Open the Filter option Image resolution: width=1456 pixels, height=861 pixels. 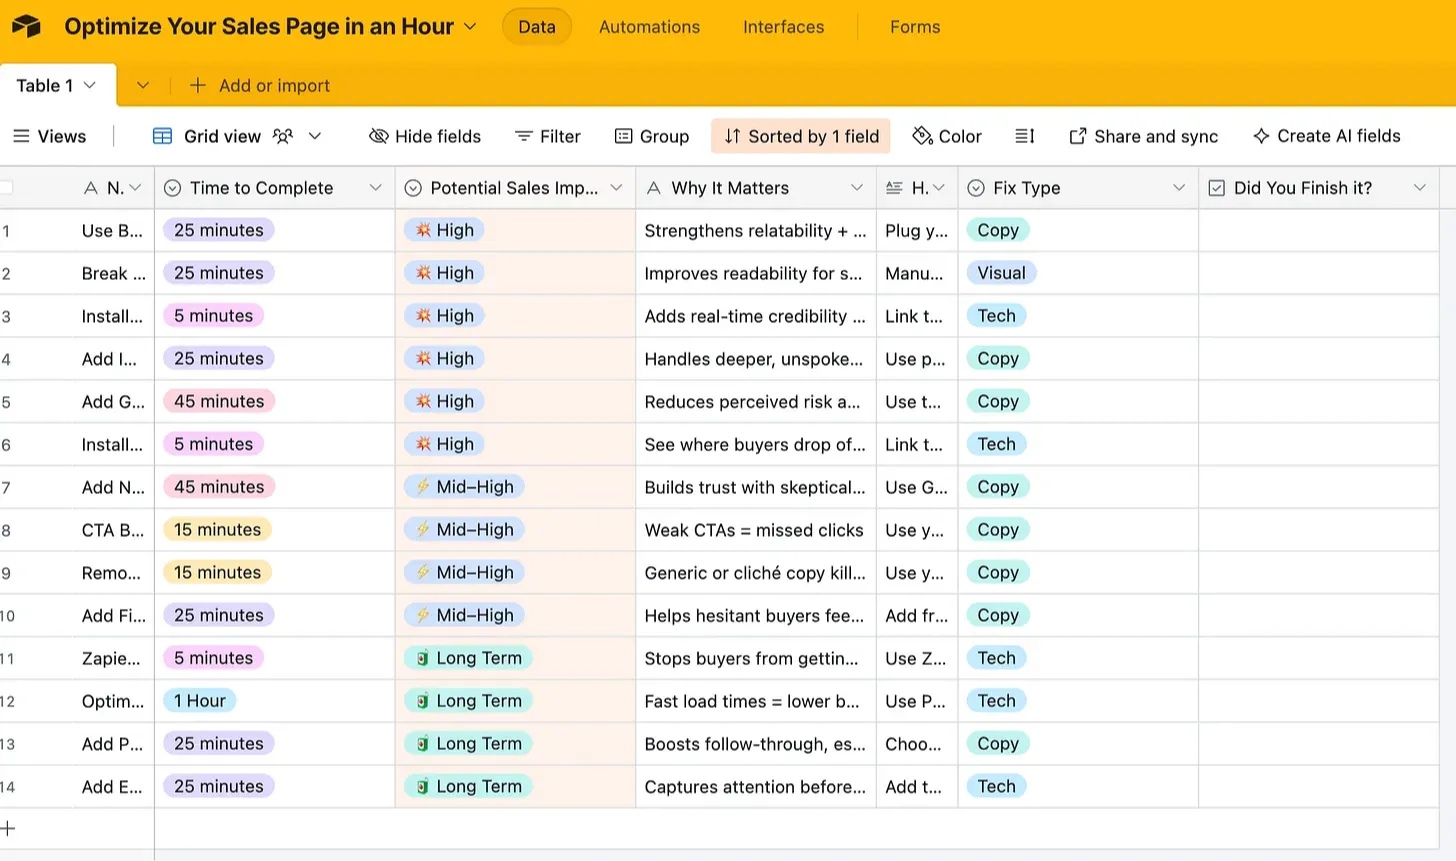point(547,136)
